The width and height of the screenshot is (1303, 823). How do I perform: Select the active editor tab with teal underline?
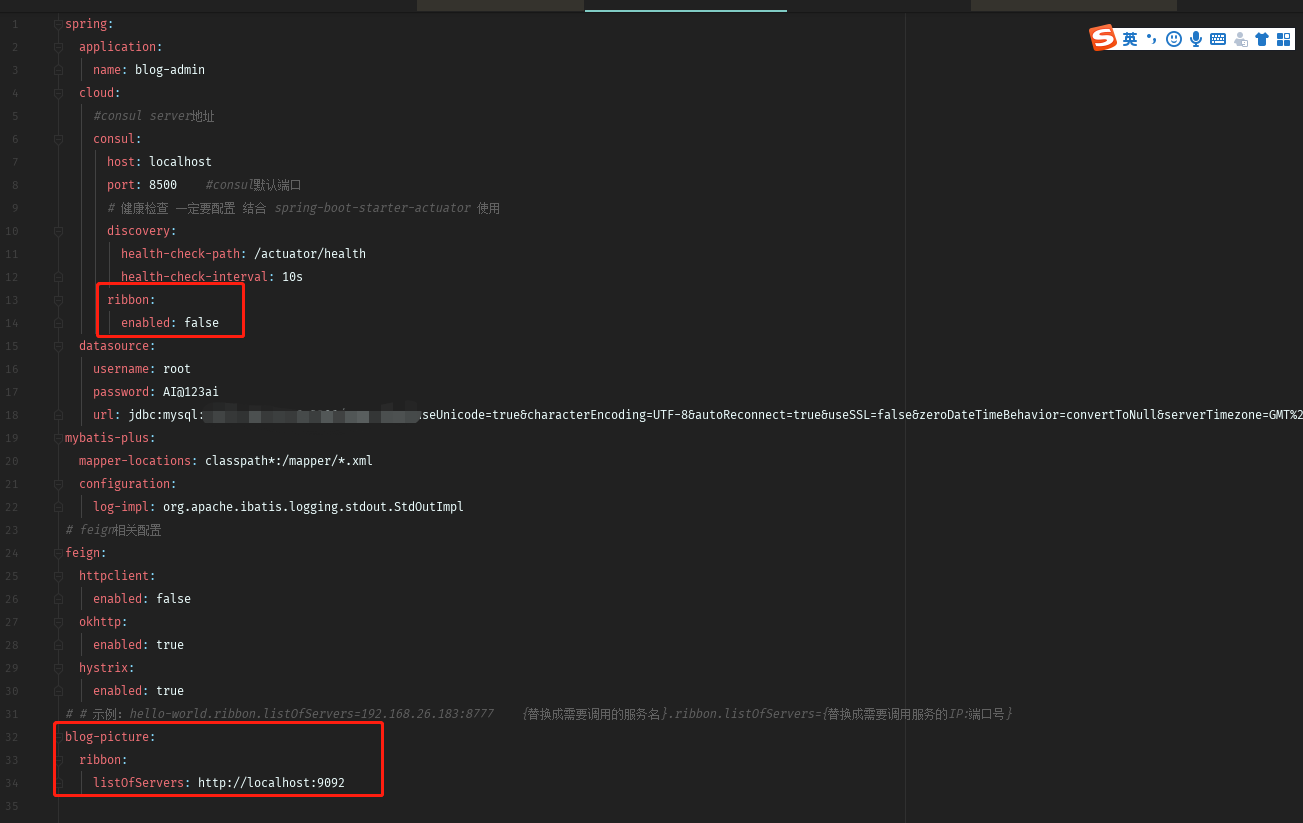tap(685, 5)
